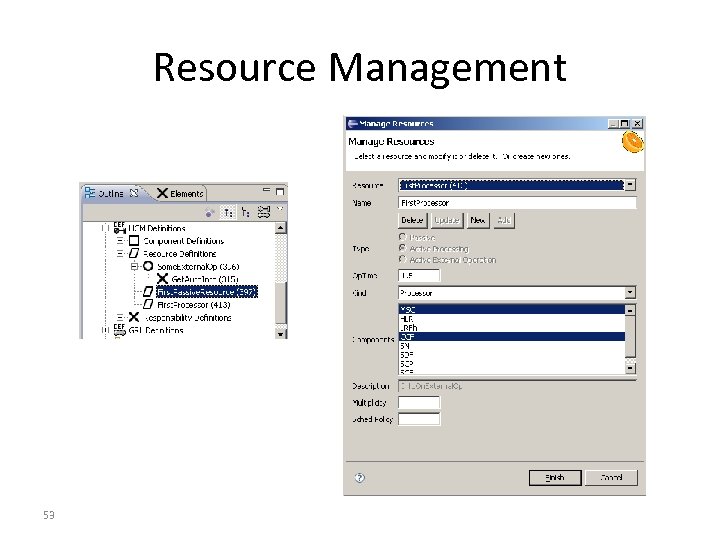Image resolution: width=720 pixels, height=540 pixels.
Task: Click the Multiplicity input field
Action: click(419, 402)
